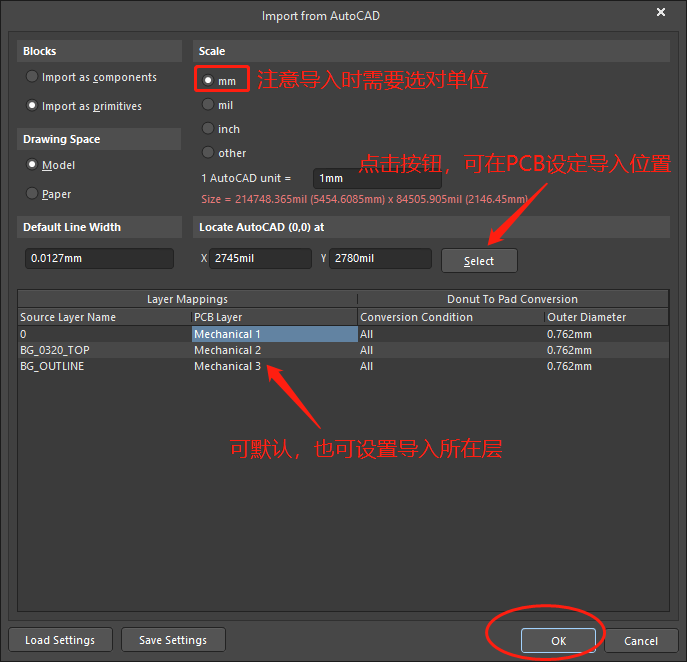Viewport: 687px width, 662px height.
Task: Click PCB Layer column header
Action: pos(275,317)
